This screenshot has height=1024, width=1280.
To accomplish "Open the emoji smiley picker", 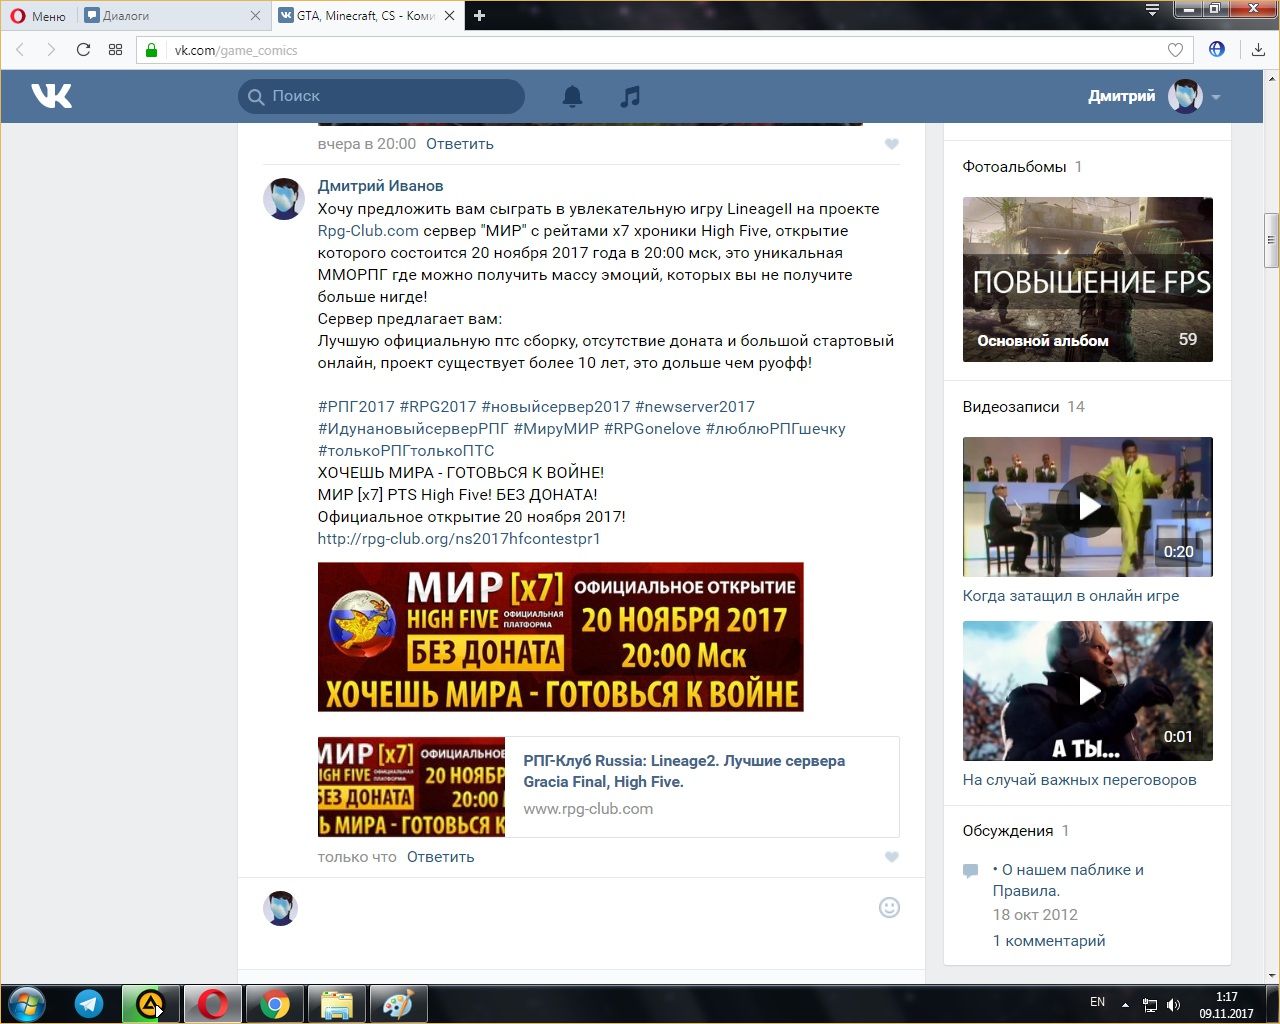I will tap(889, 908).
